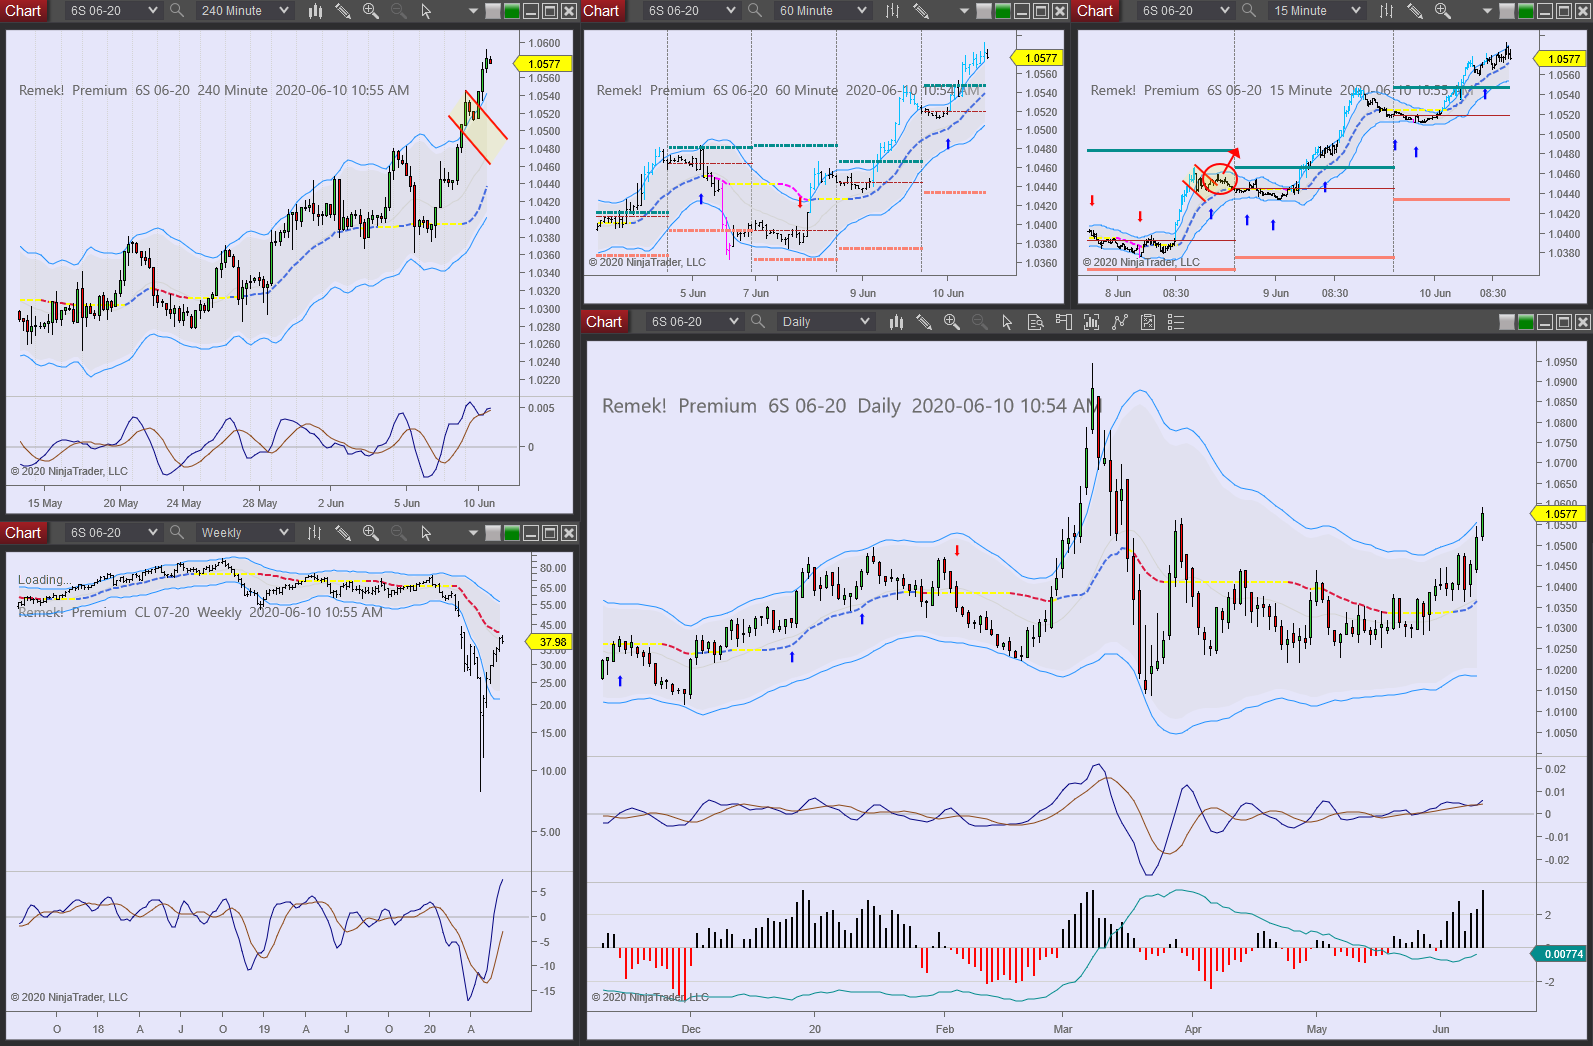Toggle green interval link in 60 Minute chart

pos(1003,11)
